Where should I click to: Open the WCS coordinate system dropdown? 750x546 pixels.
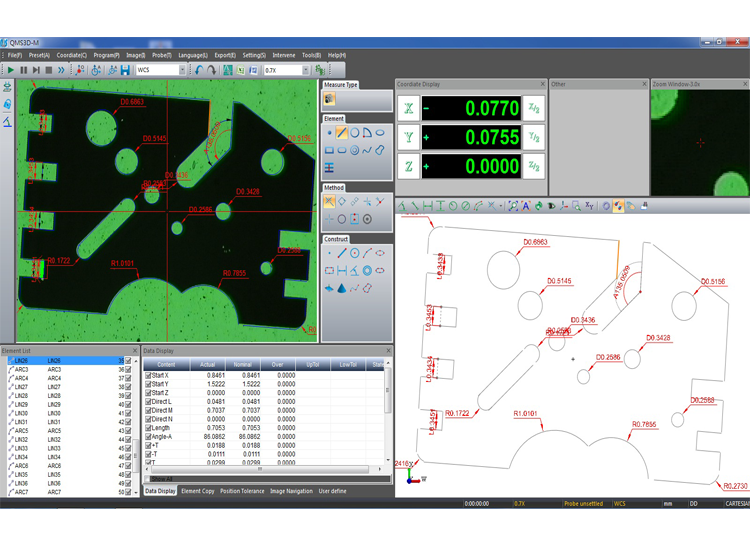pos(181,70)
